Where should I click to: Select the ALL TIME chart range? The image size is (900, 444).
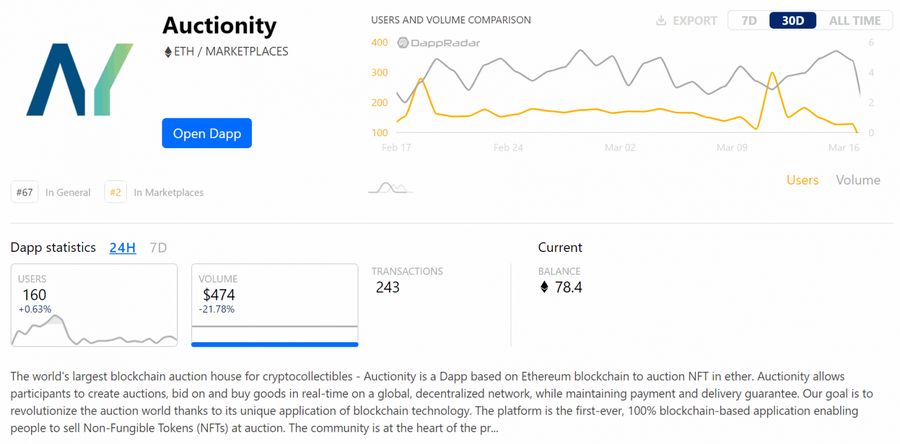(x=855, y=21)
